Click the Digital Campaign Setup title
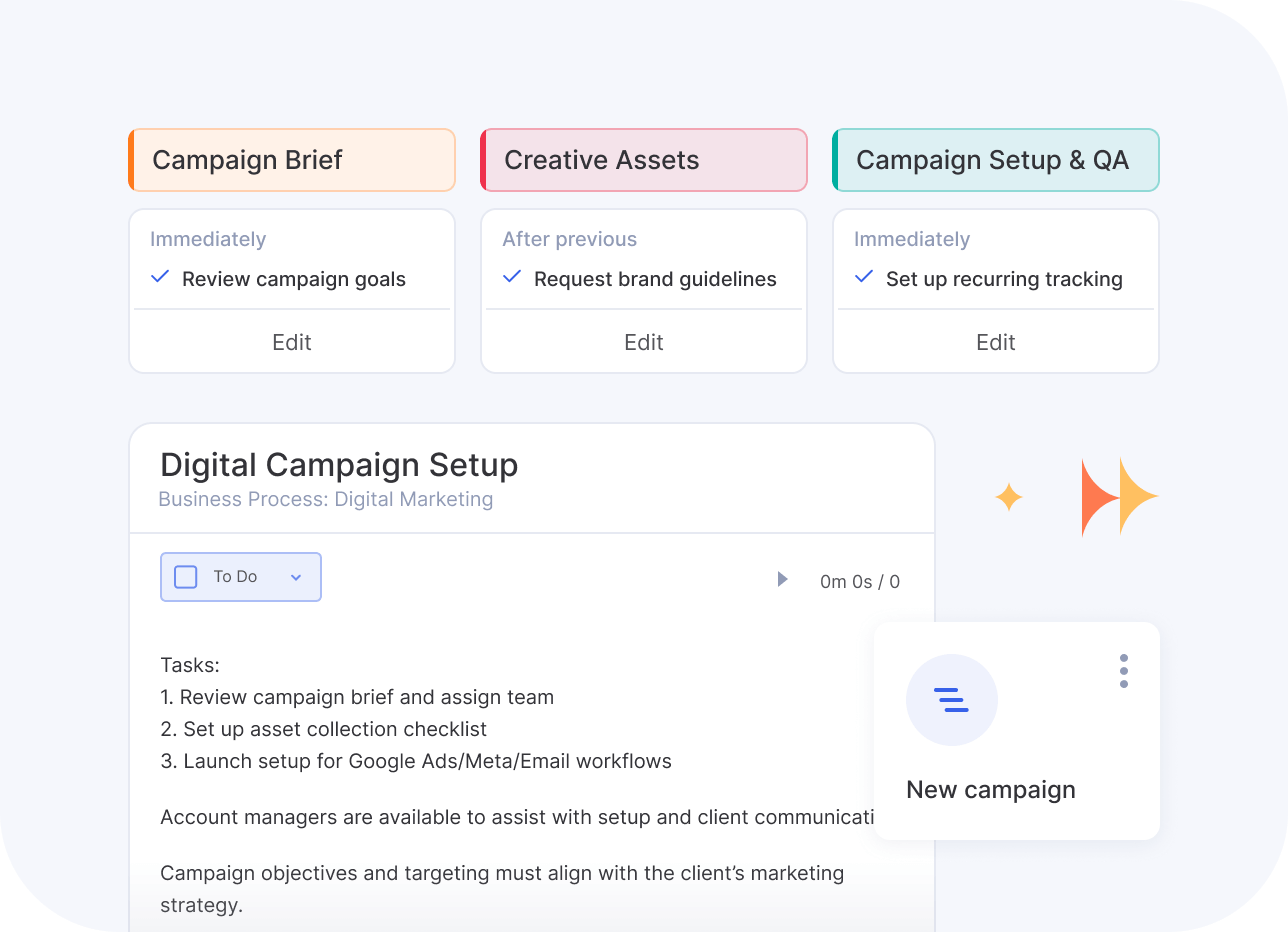This screenshot has width=1288, height=932. pos(339,465)
